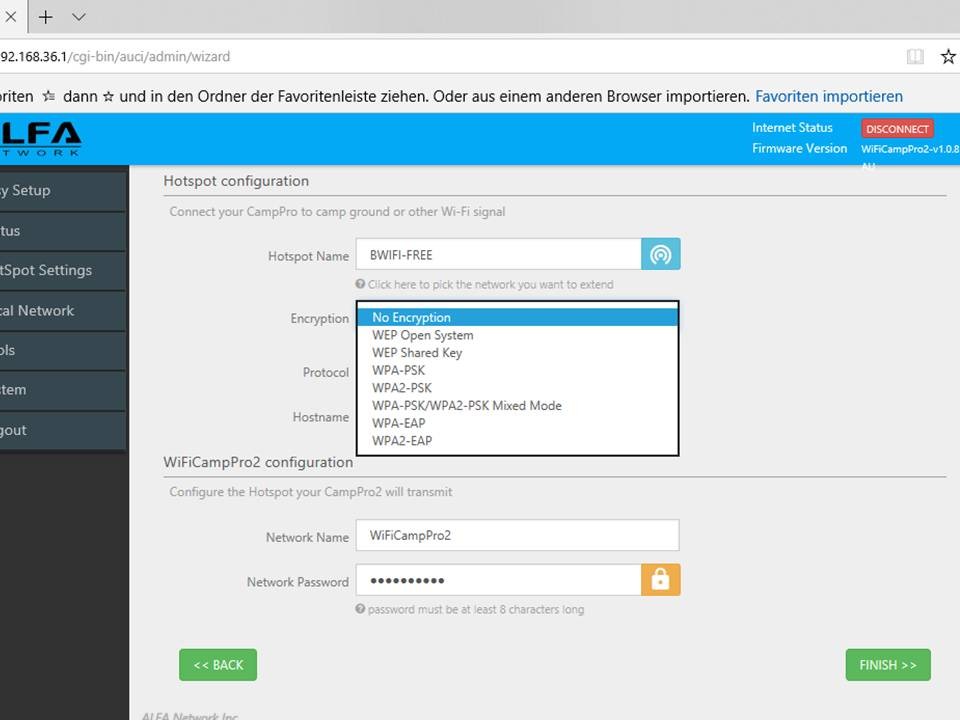This screenshot has width=960, height=720.
Task: Focus the Hotspot Name field
Action: 498,254
